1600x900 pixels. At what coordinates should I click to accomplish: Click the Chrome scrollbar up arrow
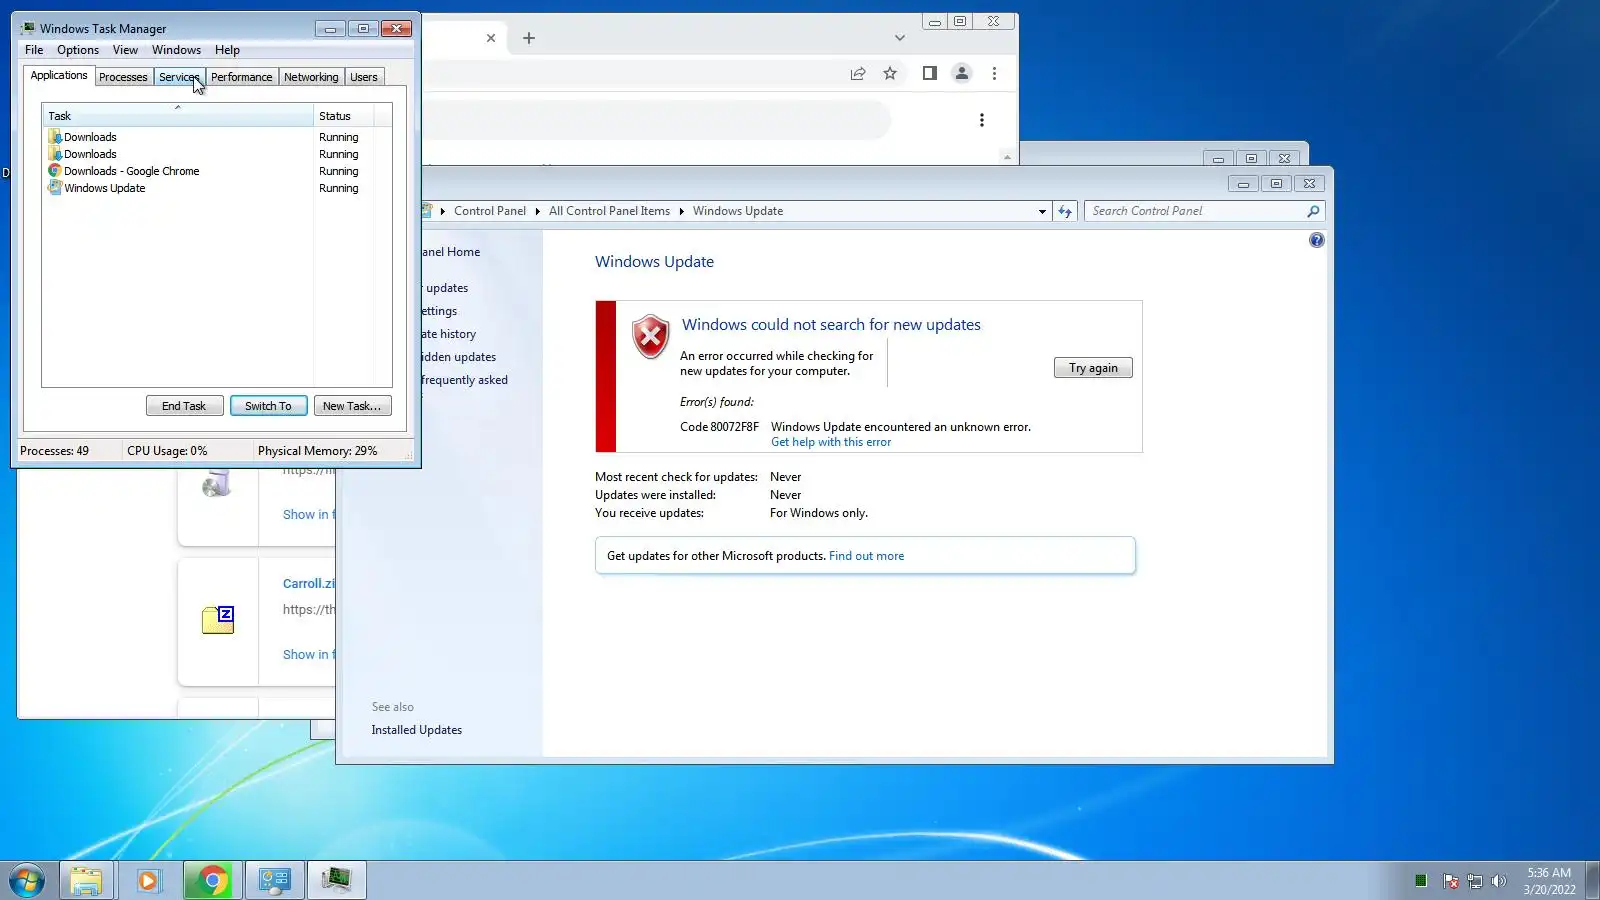[x=1007, y=157]
